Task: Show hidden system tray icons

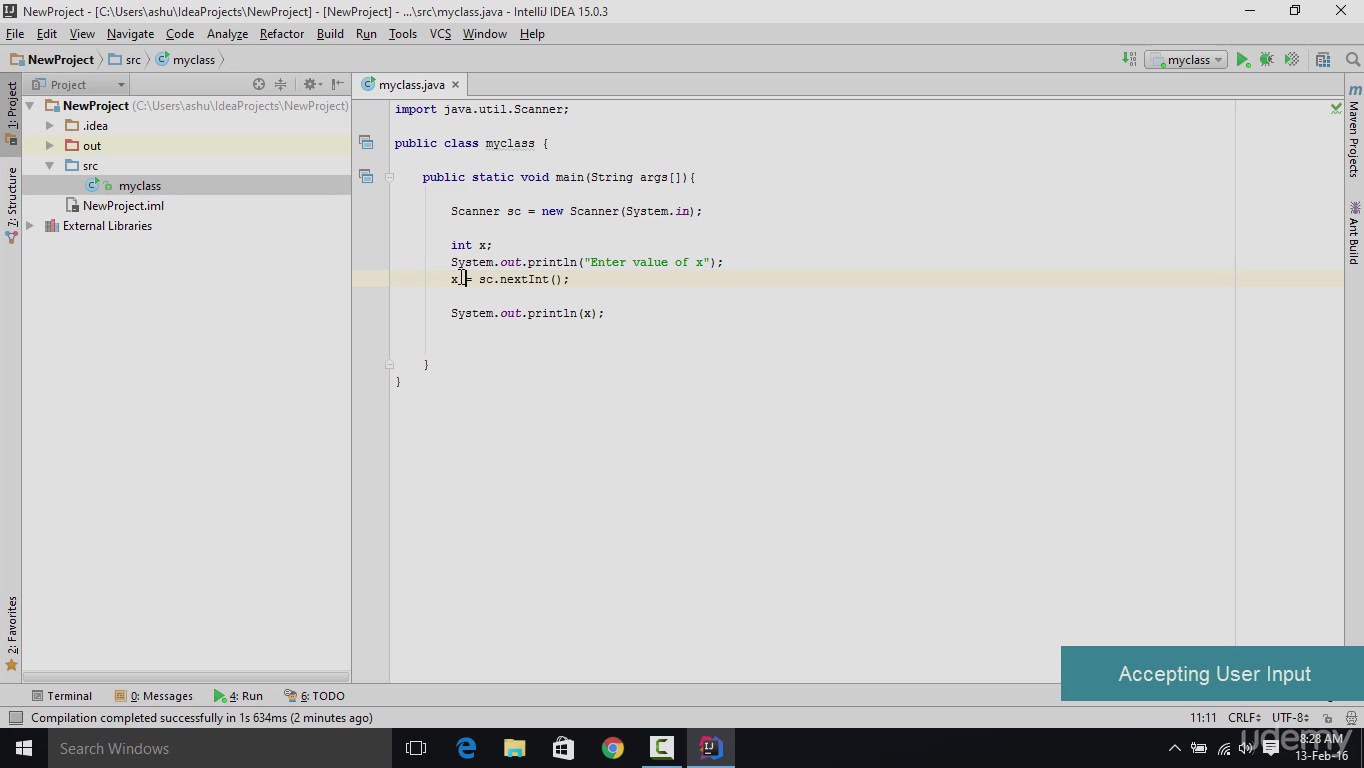Action: [x=1174, y=748]
